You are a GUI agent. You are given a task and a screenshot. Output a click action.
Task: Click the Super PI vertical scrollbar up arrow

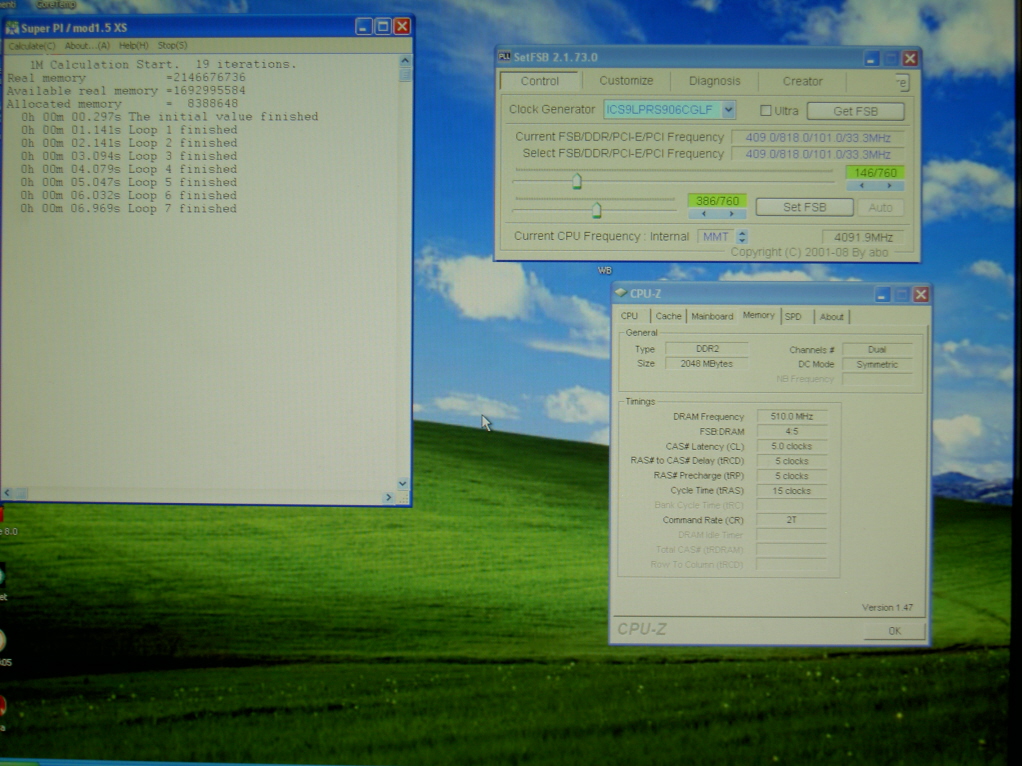[x=405, y=61]
